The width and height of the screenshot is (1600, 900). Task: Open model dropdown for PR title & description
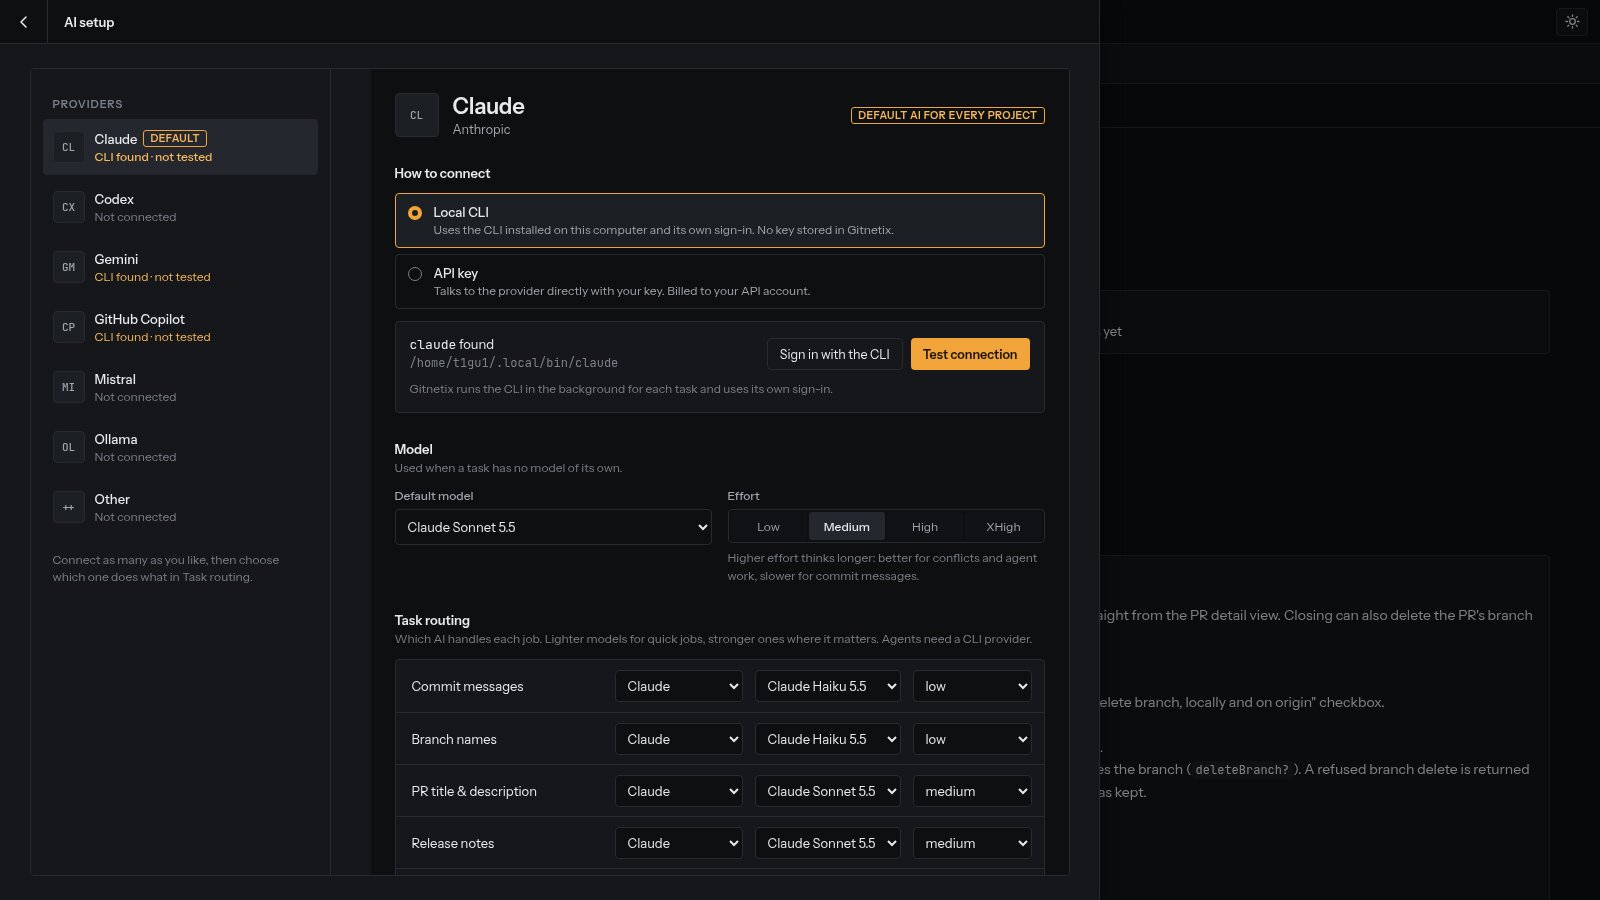(x=828, y=791)
